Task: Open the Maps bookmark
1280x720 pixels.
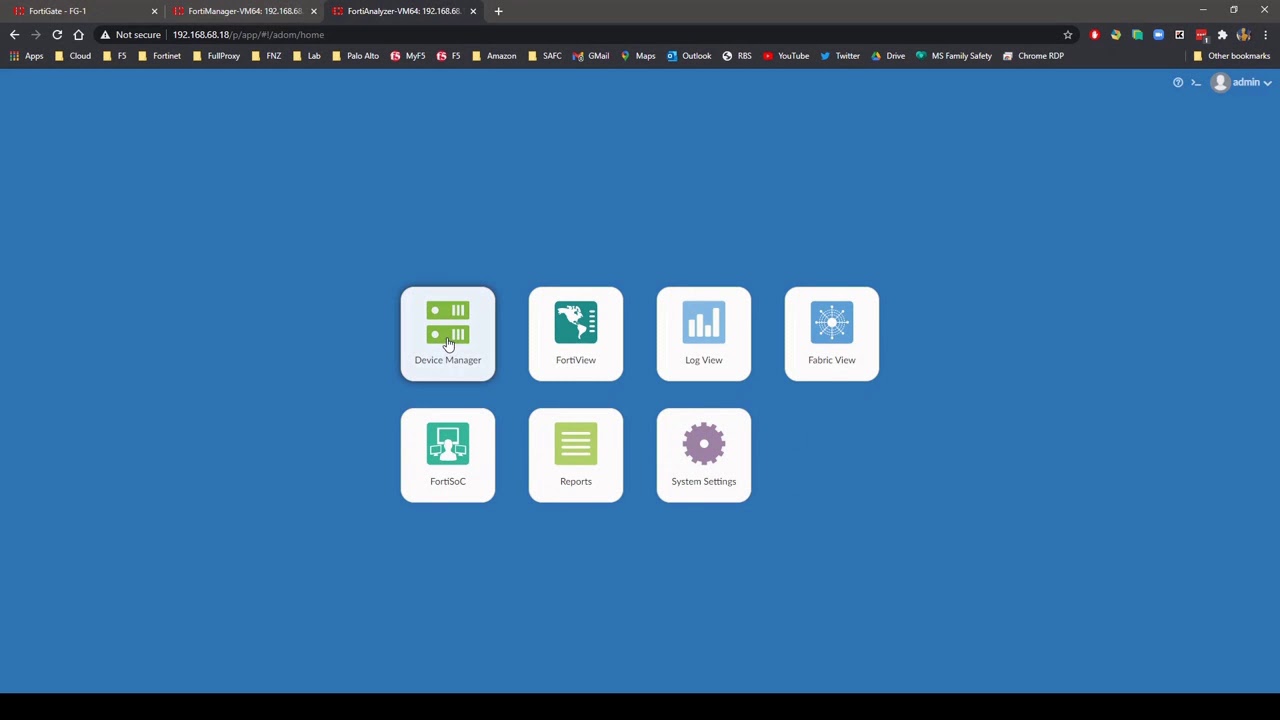Action: [x=638, y=56]
